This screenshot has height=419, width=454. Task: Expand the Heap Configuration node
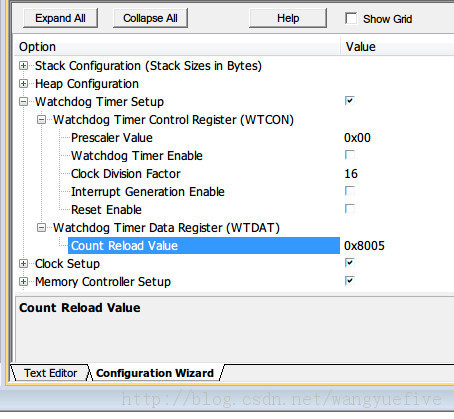[23, 83]
